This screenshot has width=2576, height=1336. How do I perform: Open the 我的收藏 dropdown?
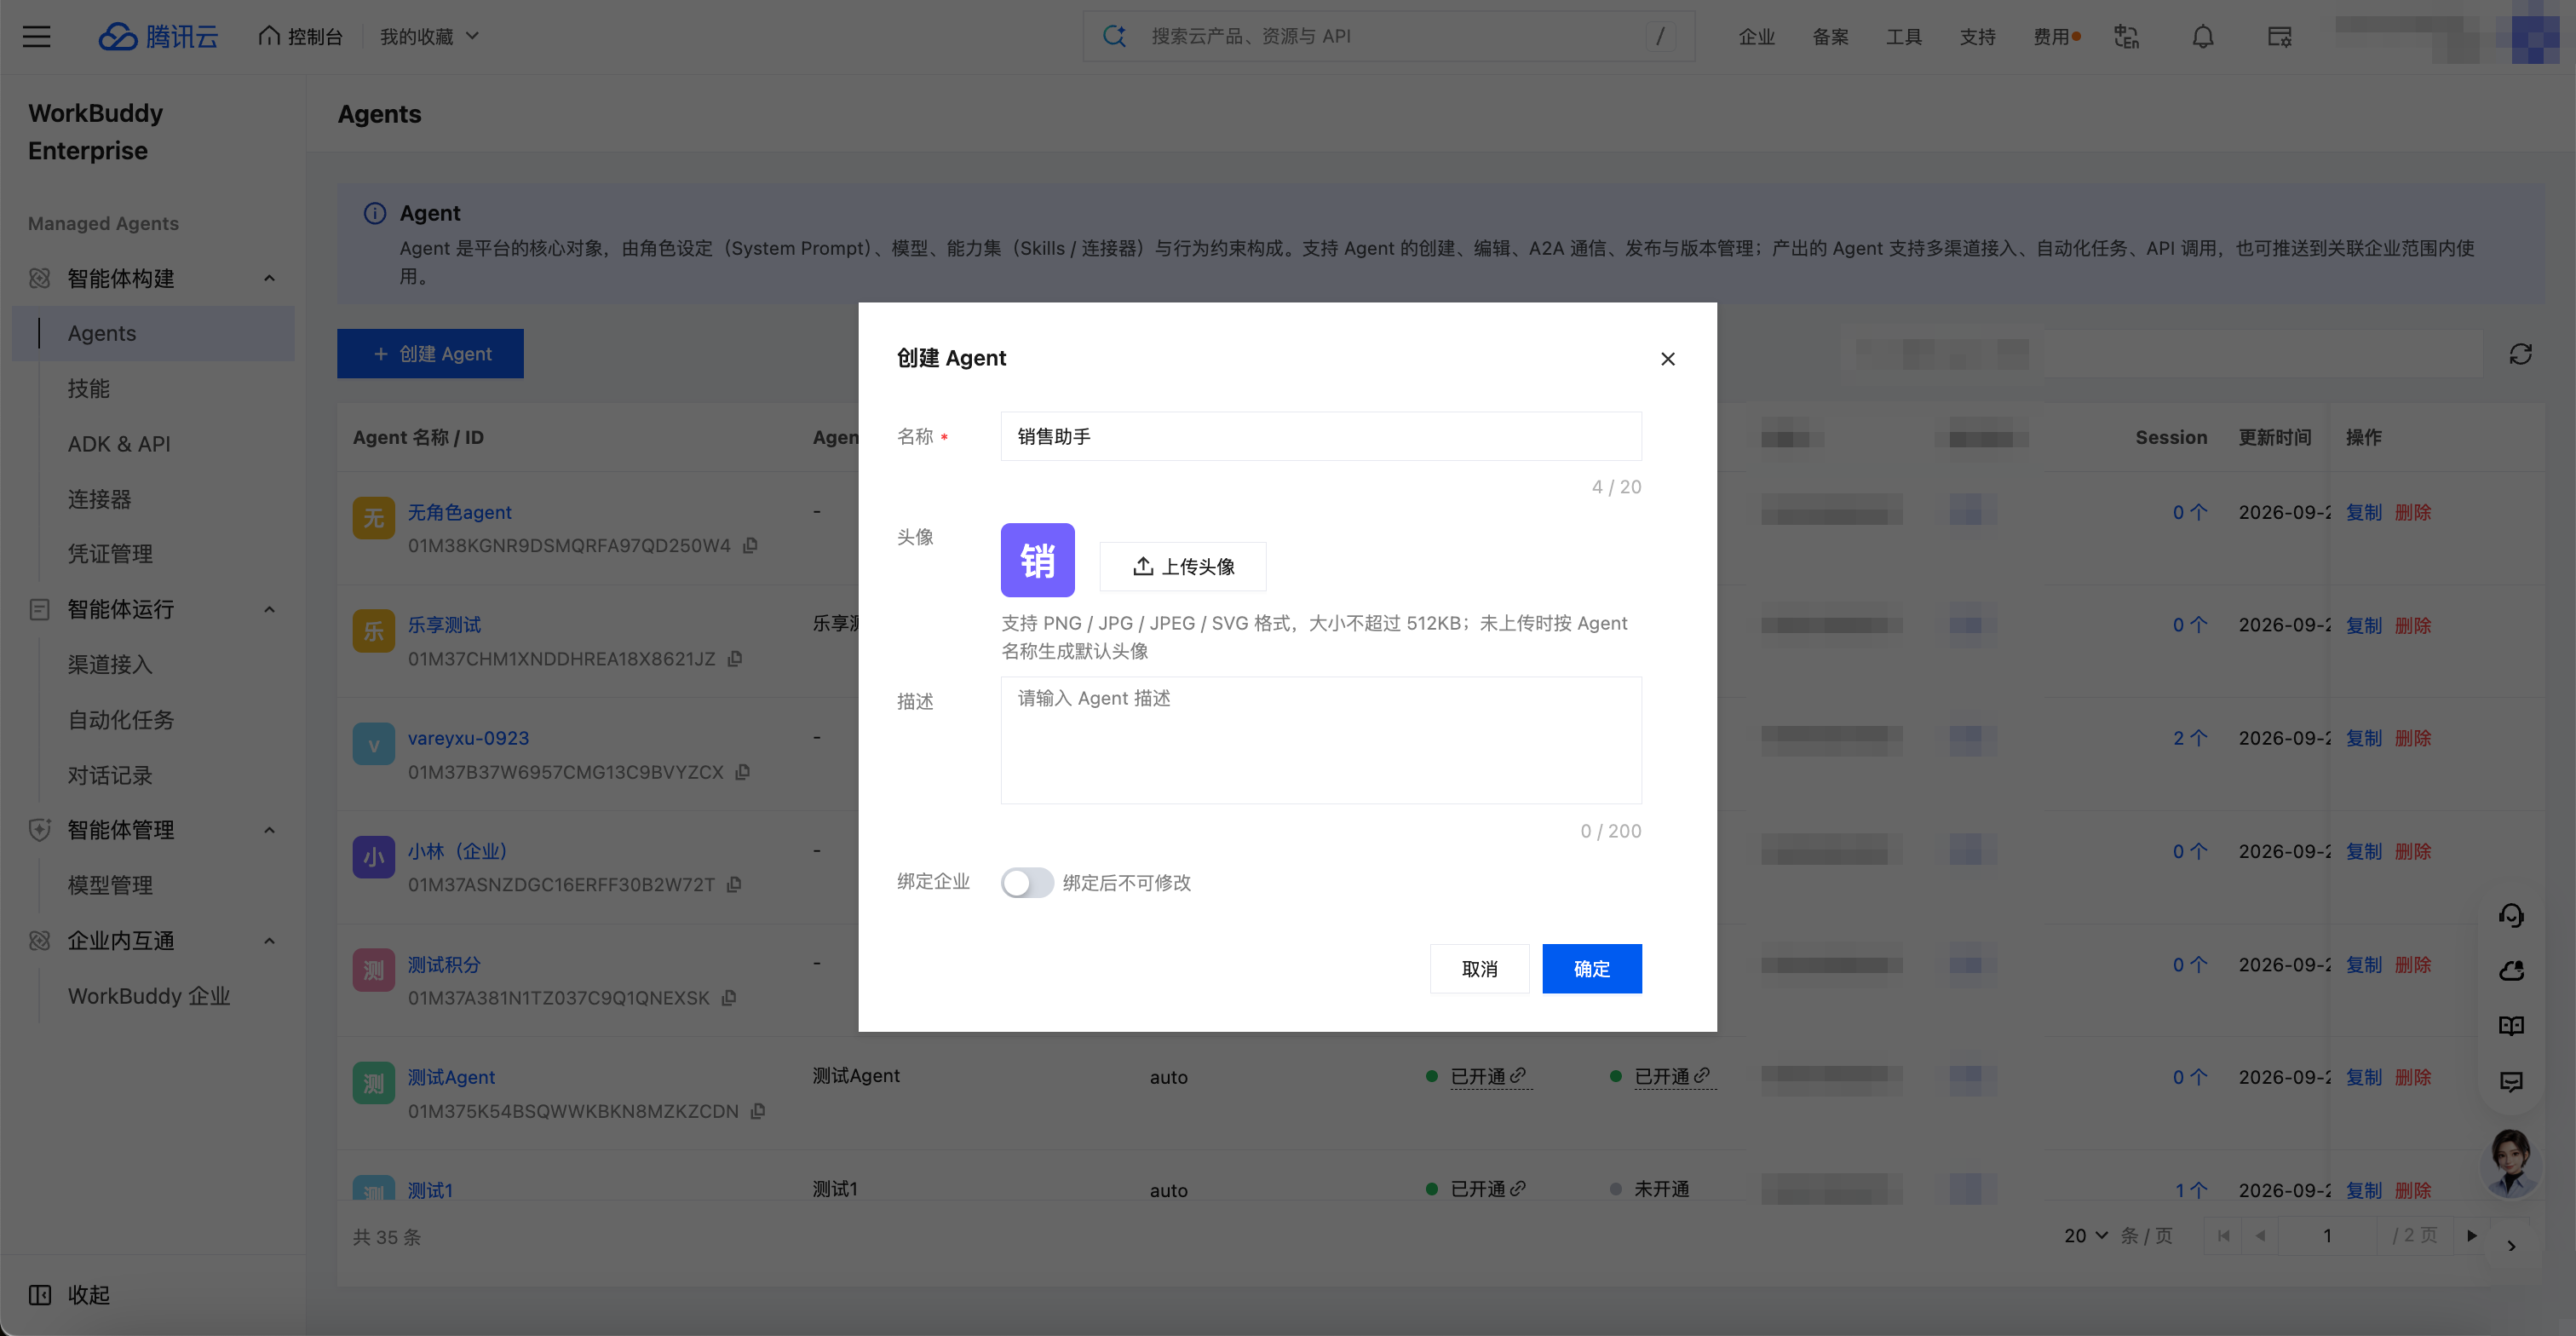(x=429, y=37)
